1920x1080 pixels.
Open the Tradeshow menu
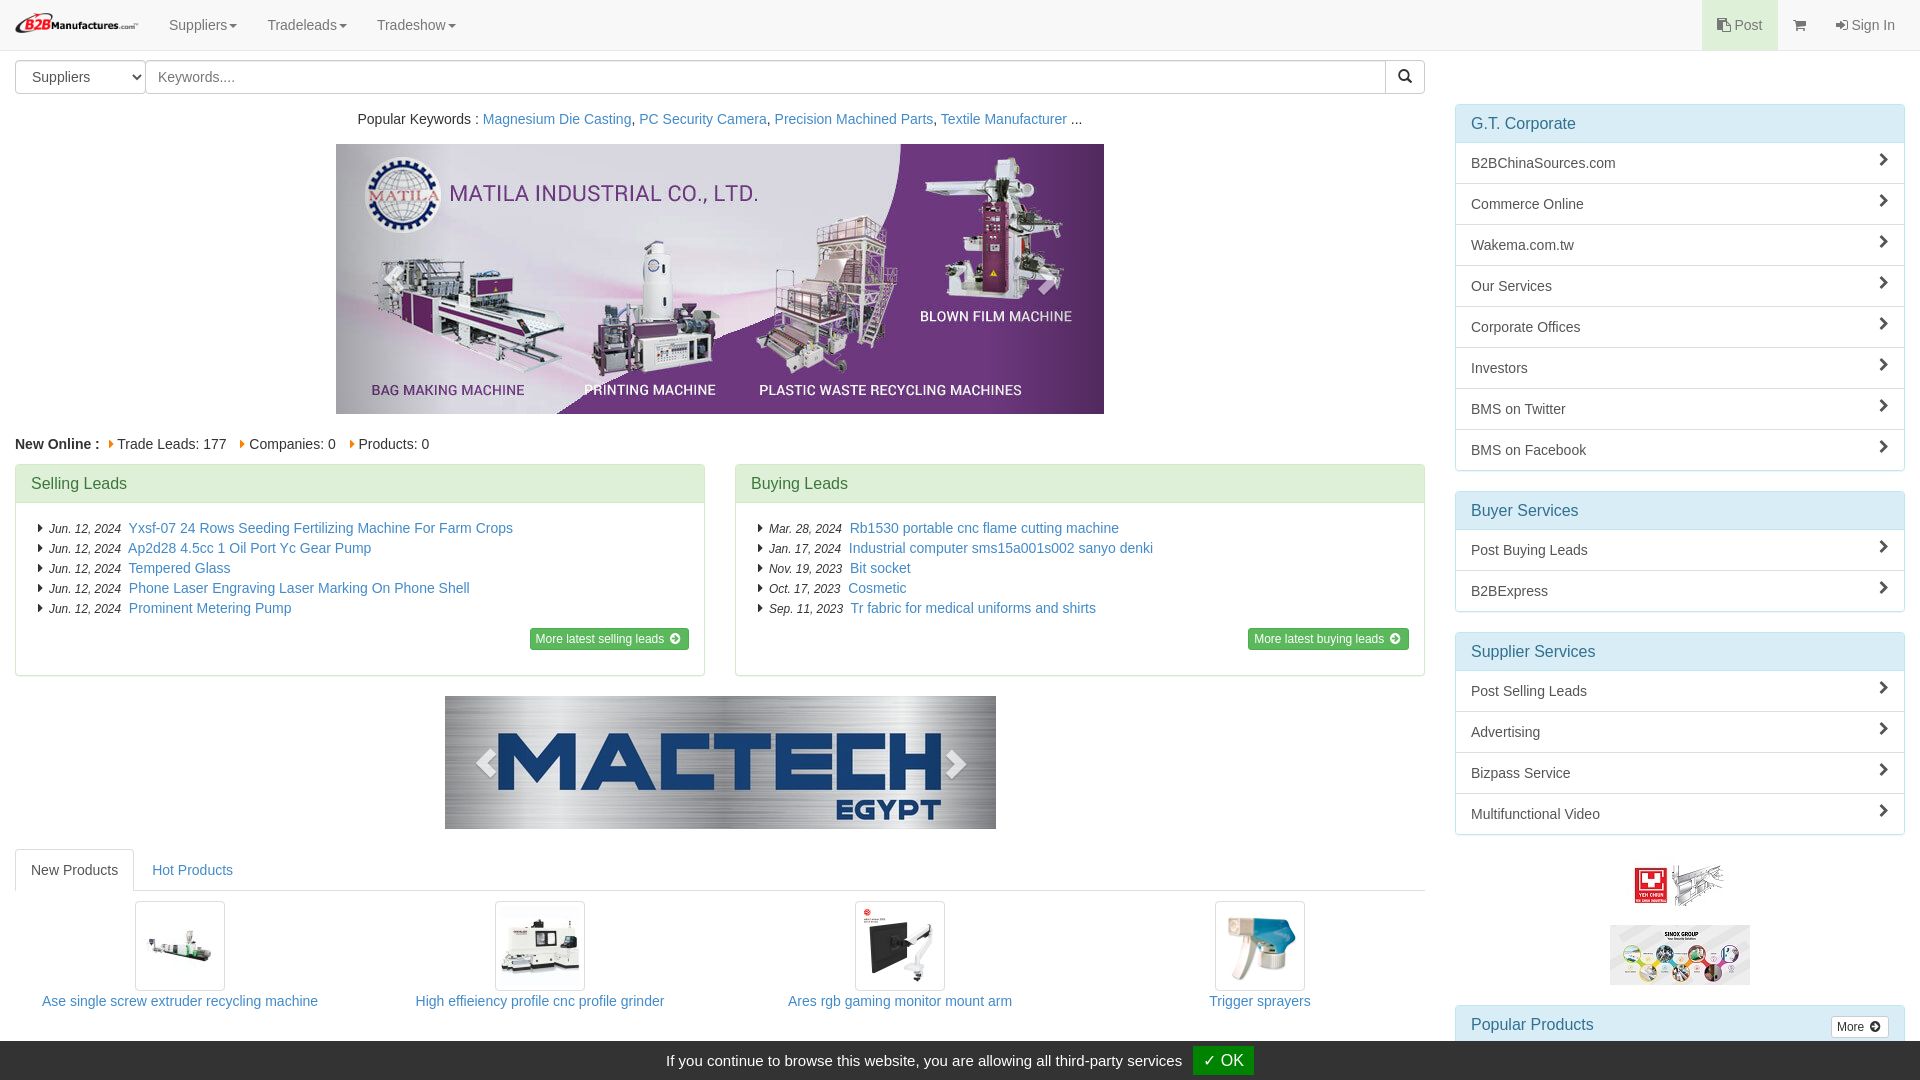coord(415,25)
